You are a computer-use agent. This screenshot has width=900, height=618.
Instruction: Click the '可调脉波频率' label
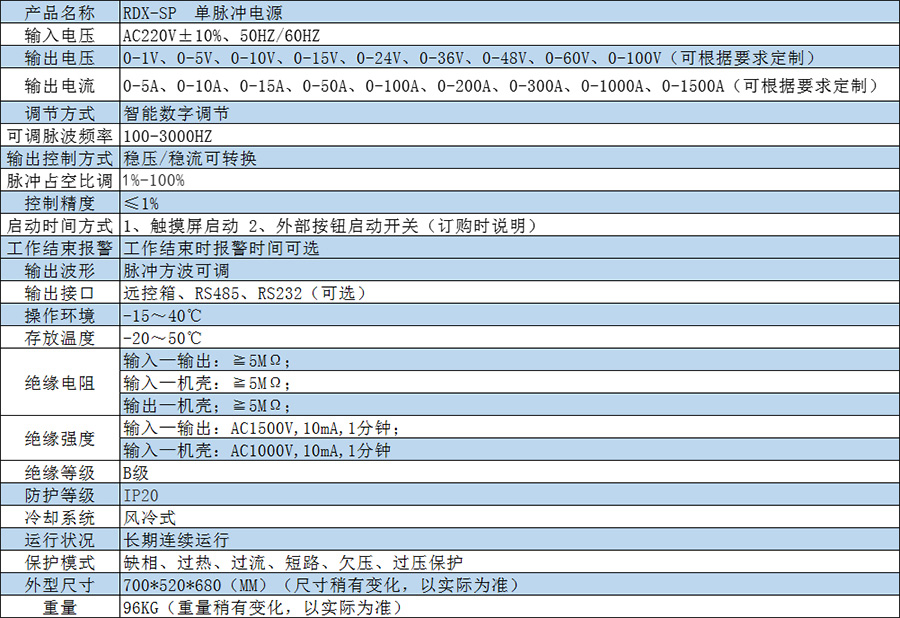[x=60, y=136]
